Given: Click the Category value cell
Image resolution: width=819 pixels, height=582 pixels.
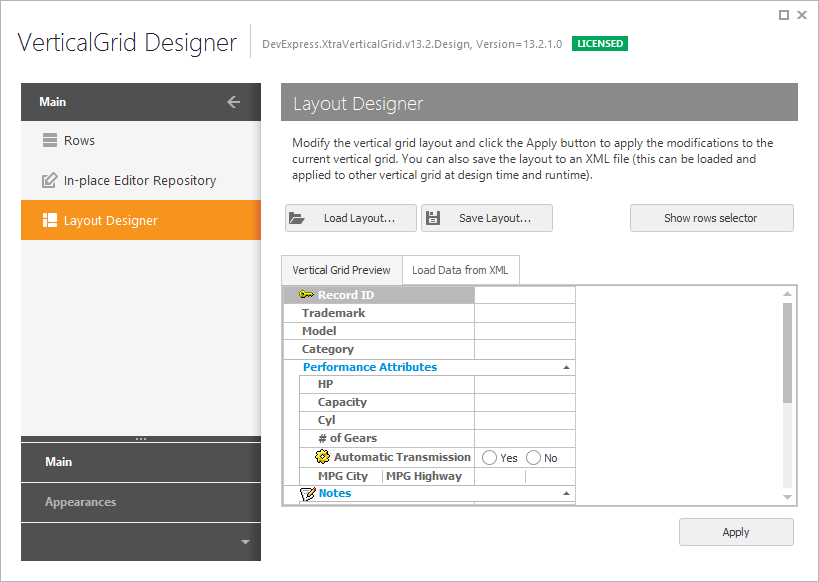Looking at the screenshot, I should pos(525,349).
